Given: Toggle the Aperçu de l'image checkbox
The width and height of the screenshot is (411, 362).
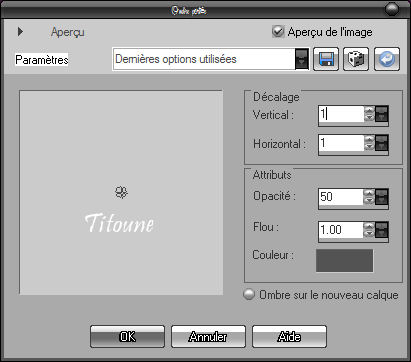Looking at the screenshot, I should (x=278, y=32).
